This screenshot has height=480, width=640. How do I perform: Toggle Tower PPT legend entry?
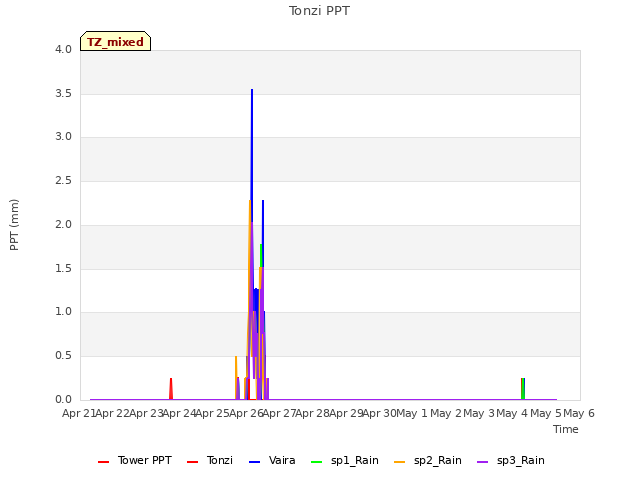135,460
